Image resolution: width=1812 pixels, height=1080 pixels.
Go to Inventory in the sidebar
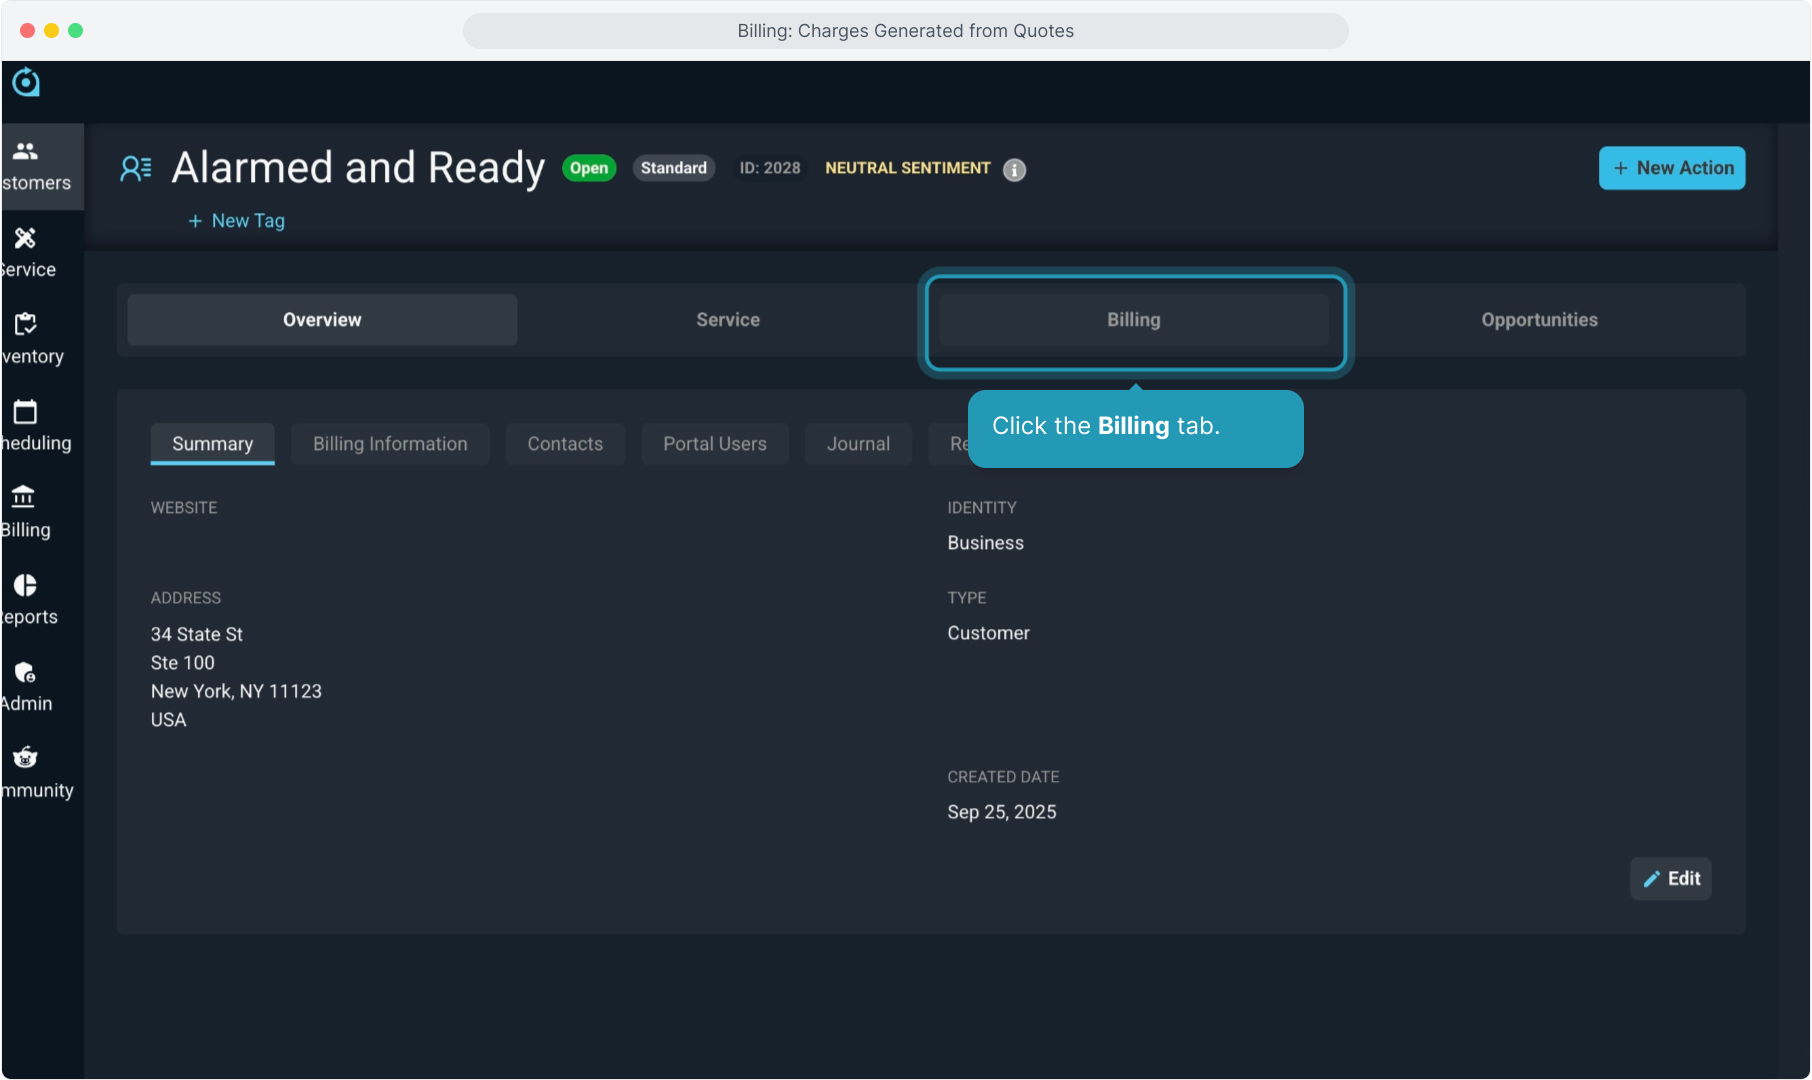pyautogui.click(x=26, y=325)
